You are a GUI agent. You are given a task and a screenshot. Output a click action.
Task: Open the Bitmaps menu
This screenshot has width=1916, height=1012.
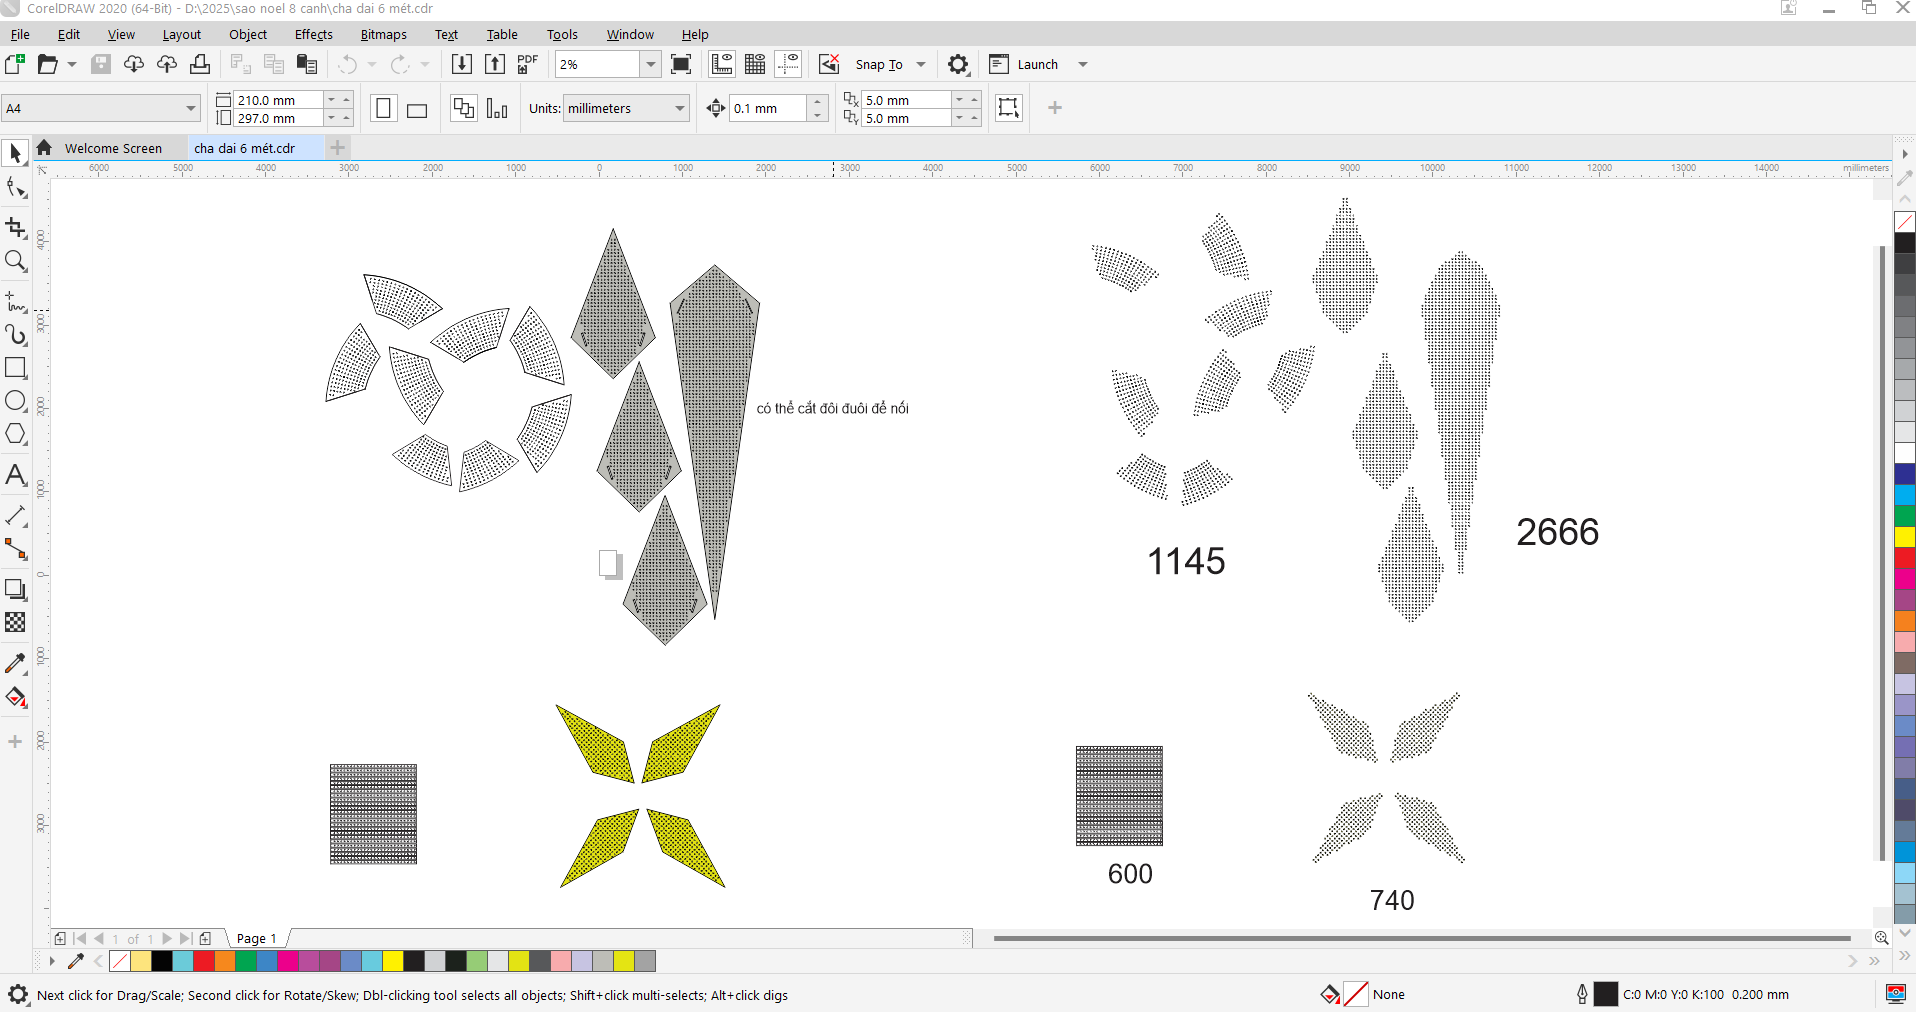pyautogui.click(x=383, y=34)
